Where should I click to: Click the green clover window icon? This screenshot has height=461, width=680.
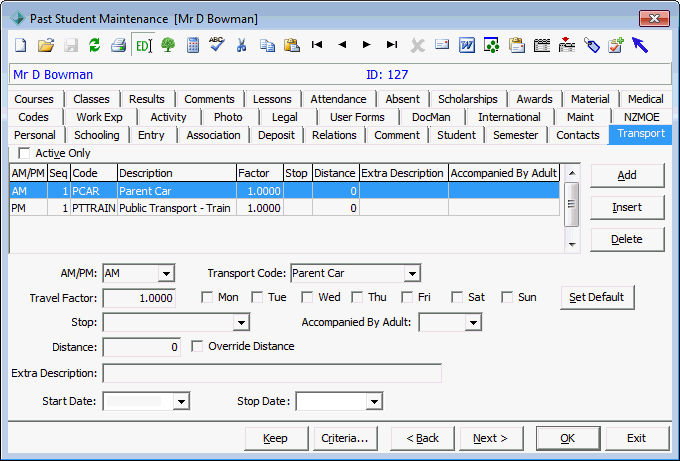[x=491, y=45]
